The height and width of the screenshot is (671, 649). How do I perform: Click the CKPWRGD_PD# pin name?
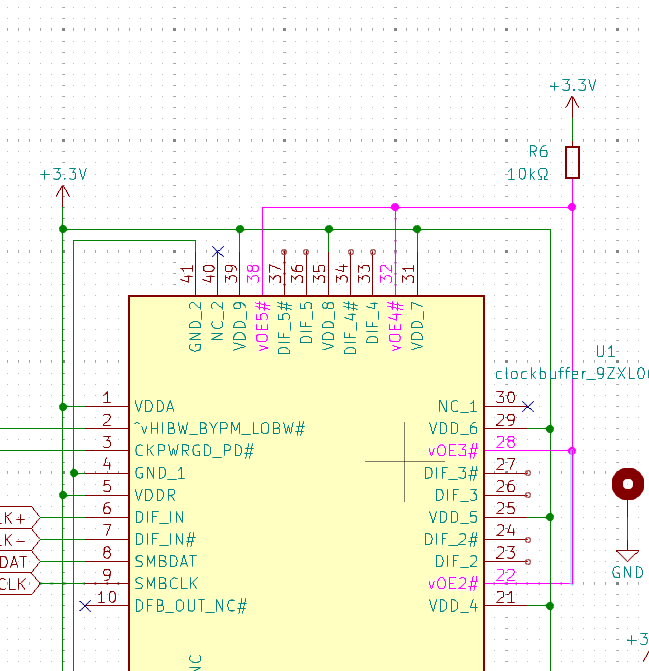tap(194, 451)
